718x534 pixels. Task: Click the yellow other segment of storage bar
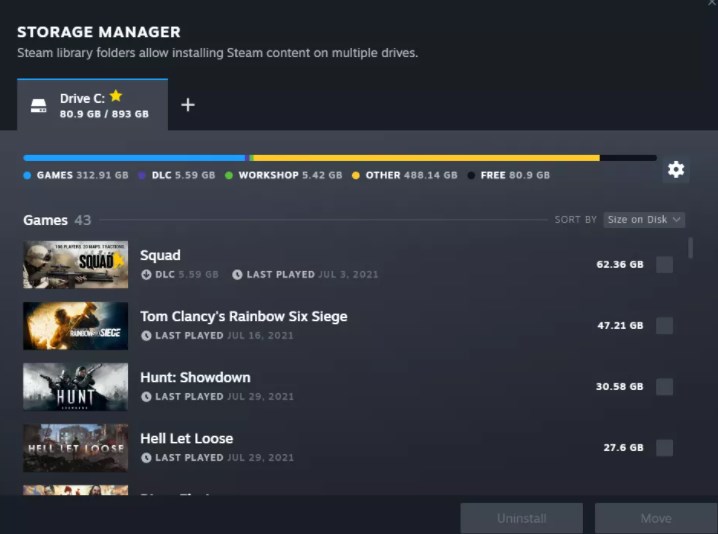[x=427, y=158]
